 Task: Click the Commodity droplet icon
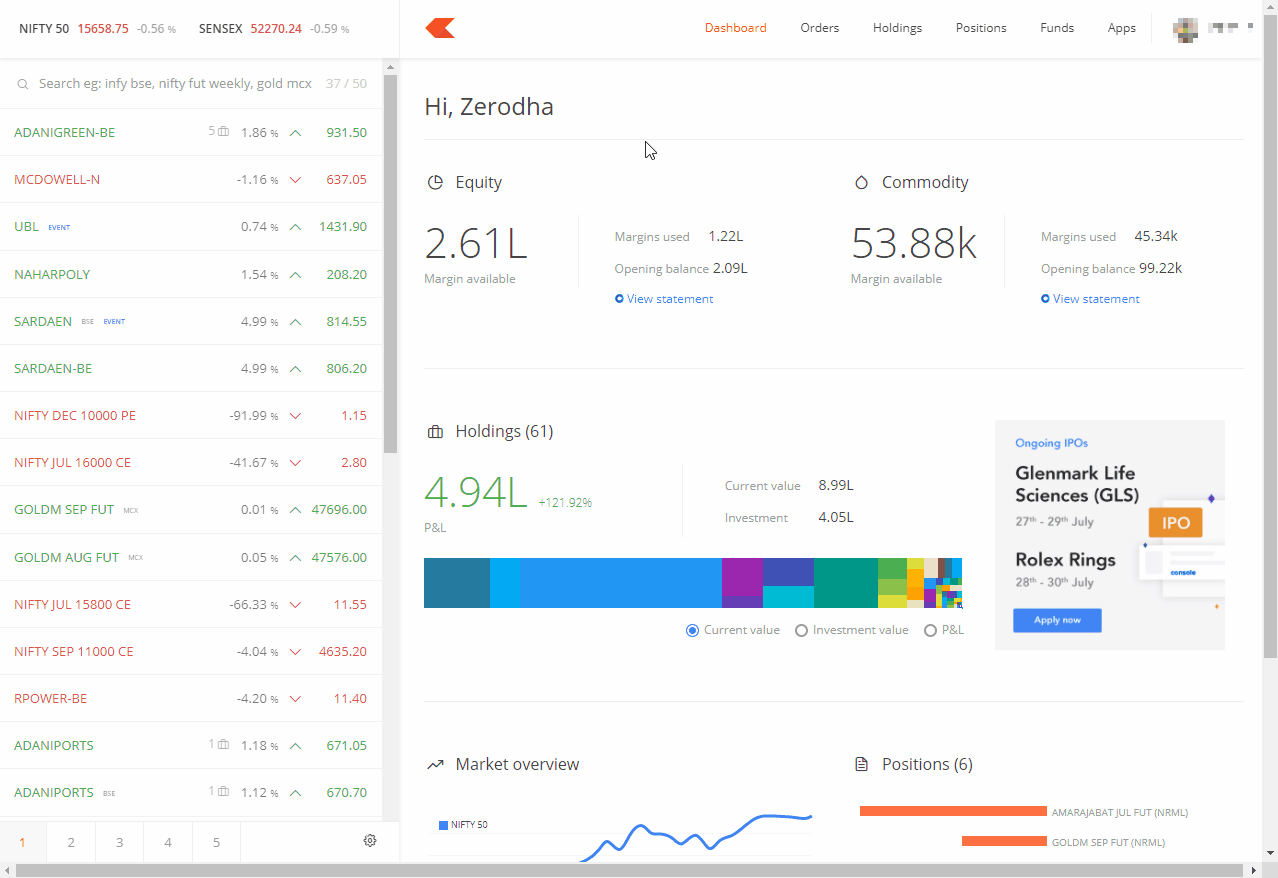click(861, 183)
